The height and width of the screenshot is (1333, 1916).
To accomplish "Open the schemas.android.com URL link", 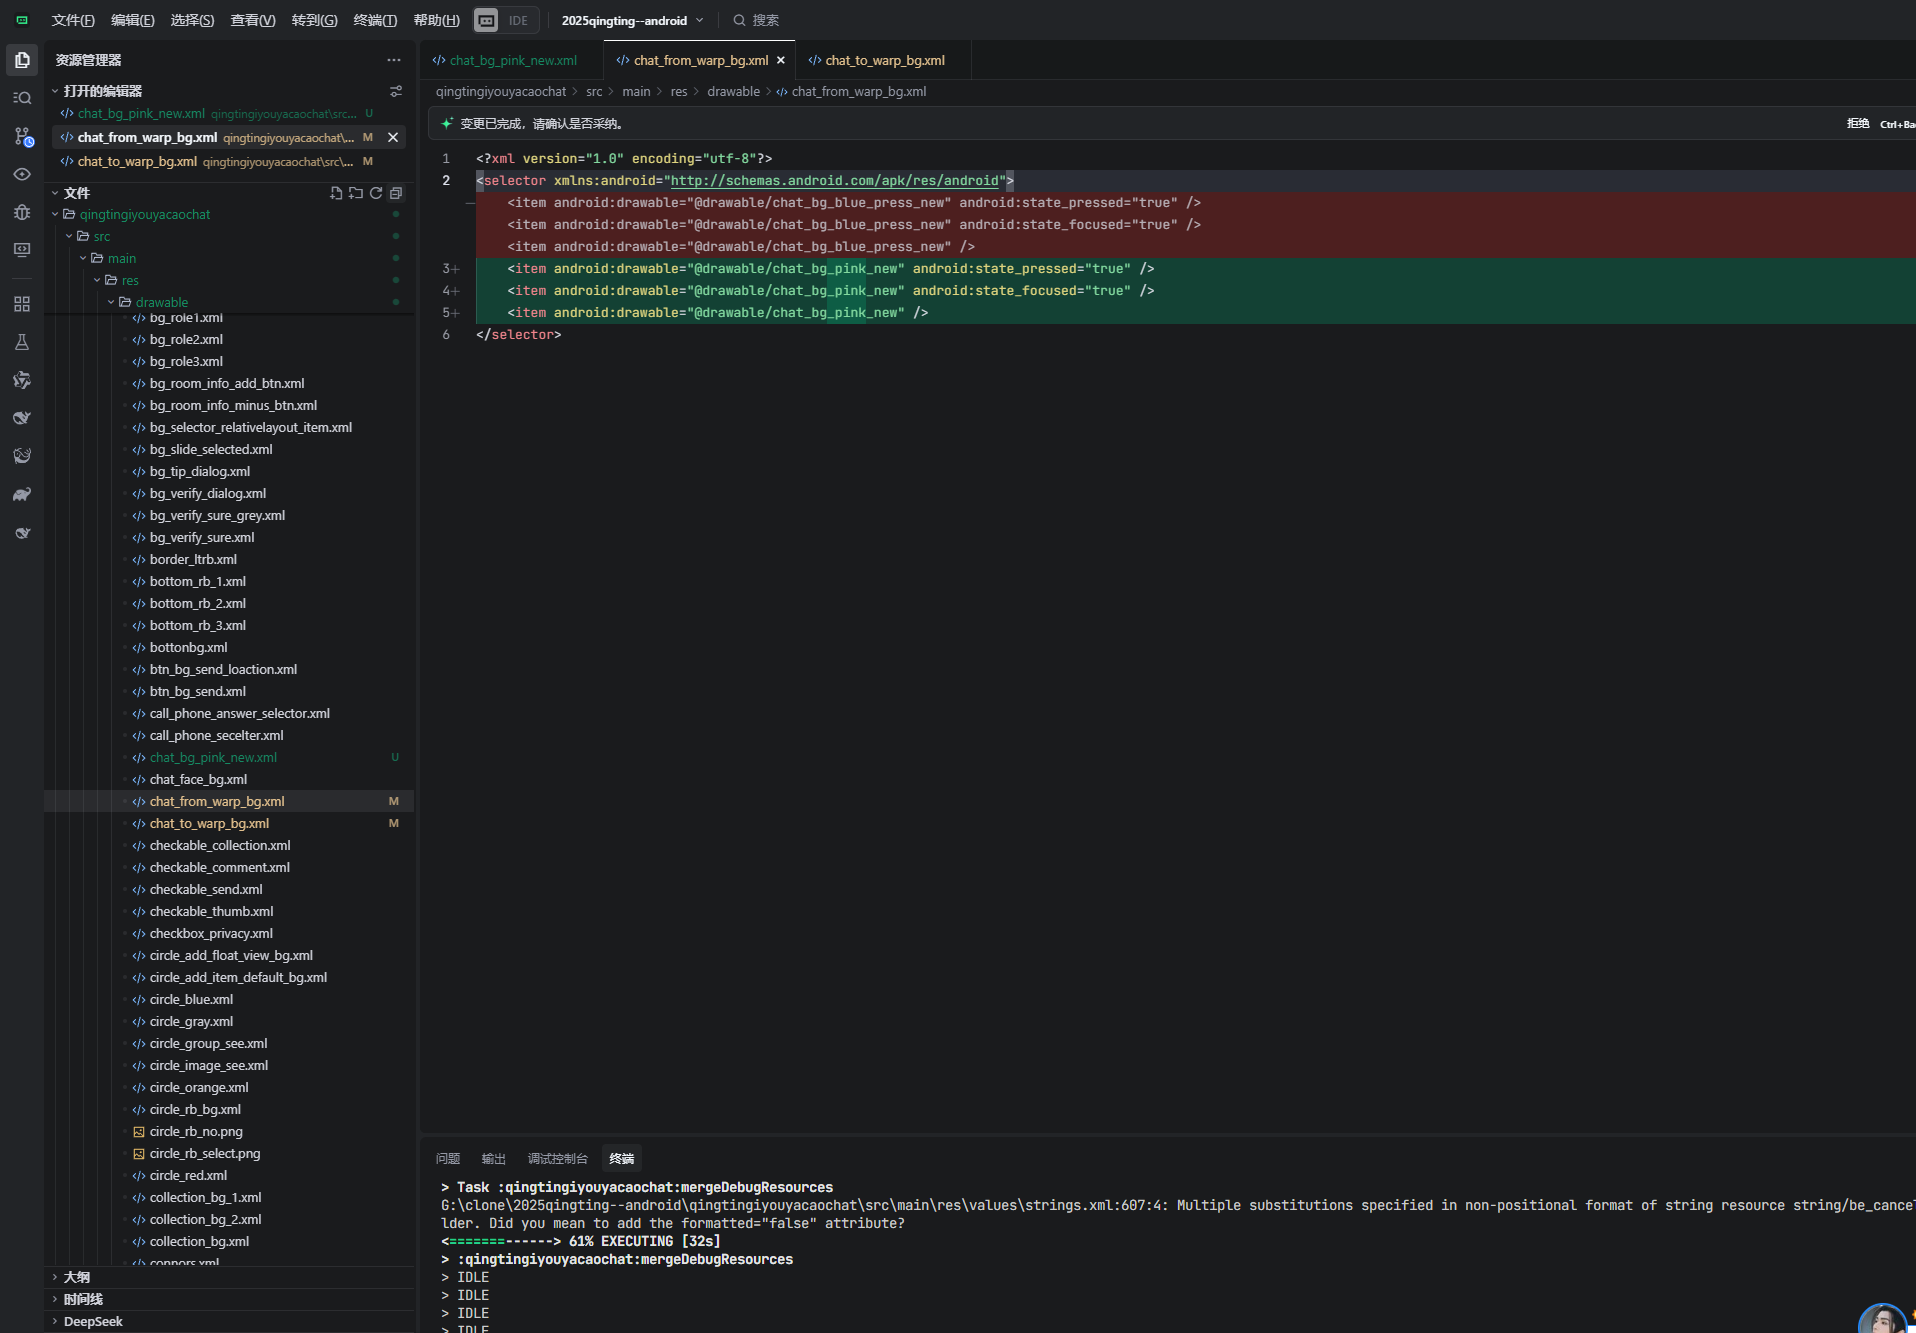I will 835,181.
